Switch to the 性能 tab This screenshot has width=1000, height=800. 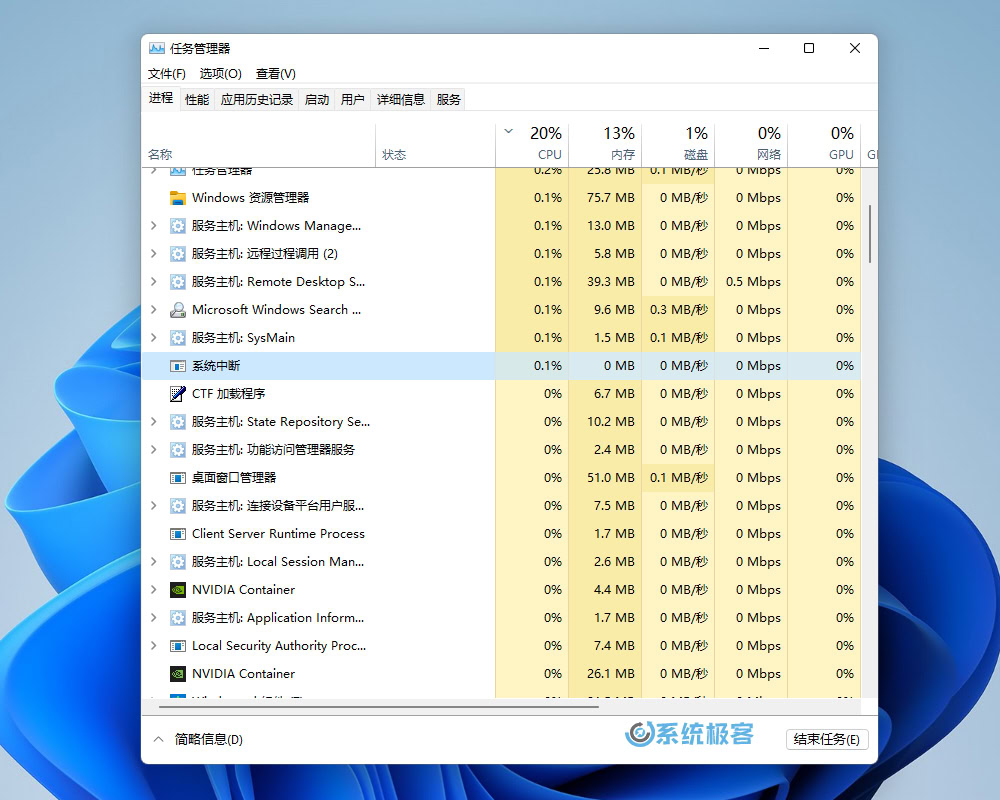click(197, 100)
